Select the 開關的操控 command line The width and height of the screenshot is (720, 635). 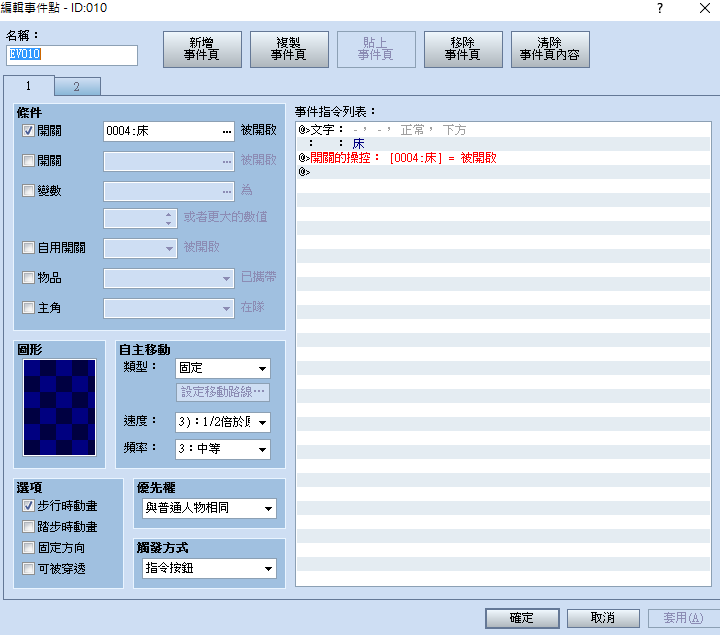coord(503,158)
